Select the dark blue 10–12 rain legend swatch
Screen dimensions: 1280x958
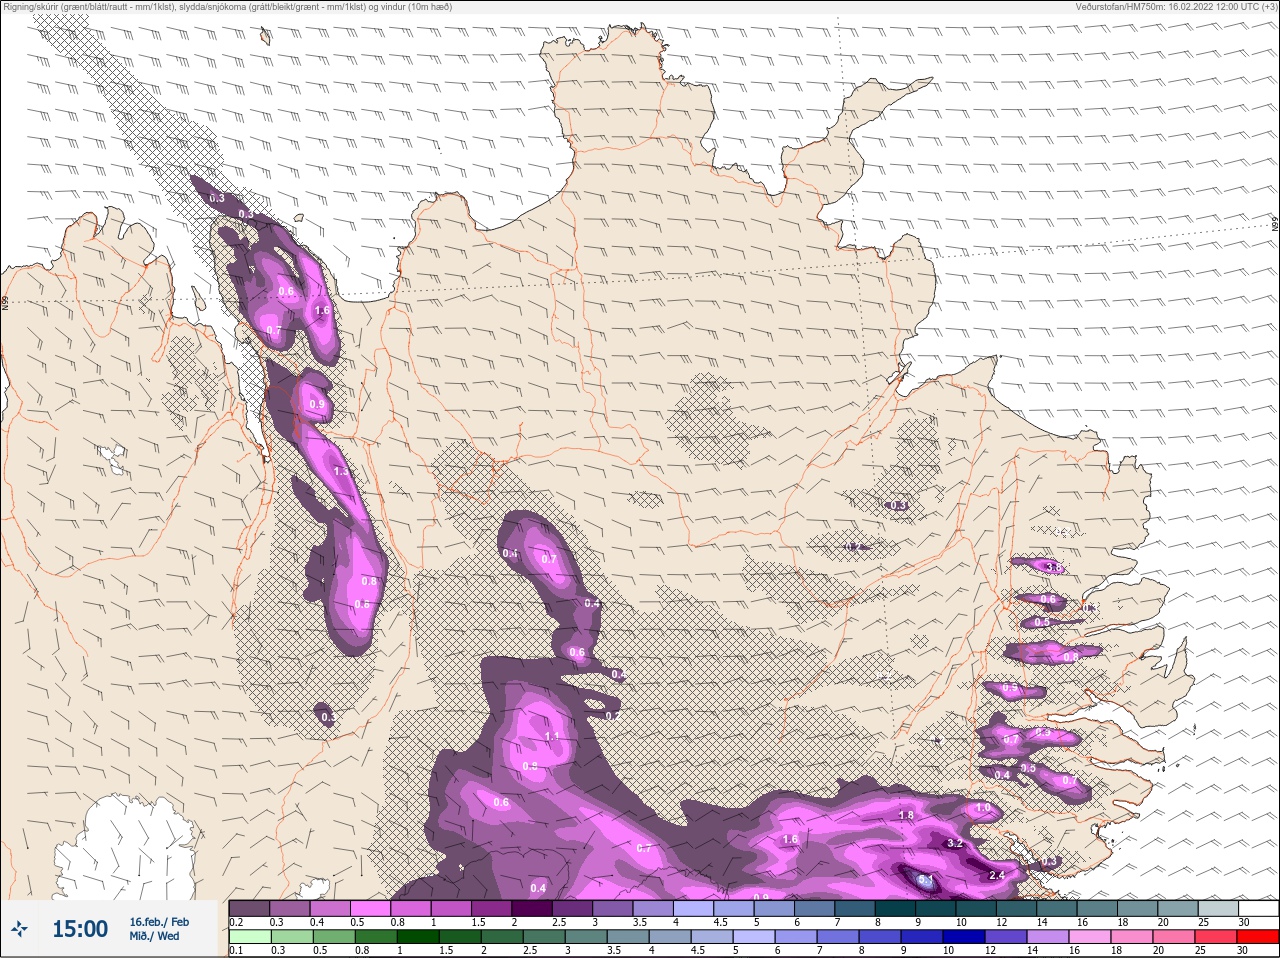point(964,937)
